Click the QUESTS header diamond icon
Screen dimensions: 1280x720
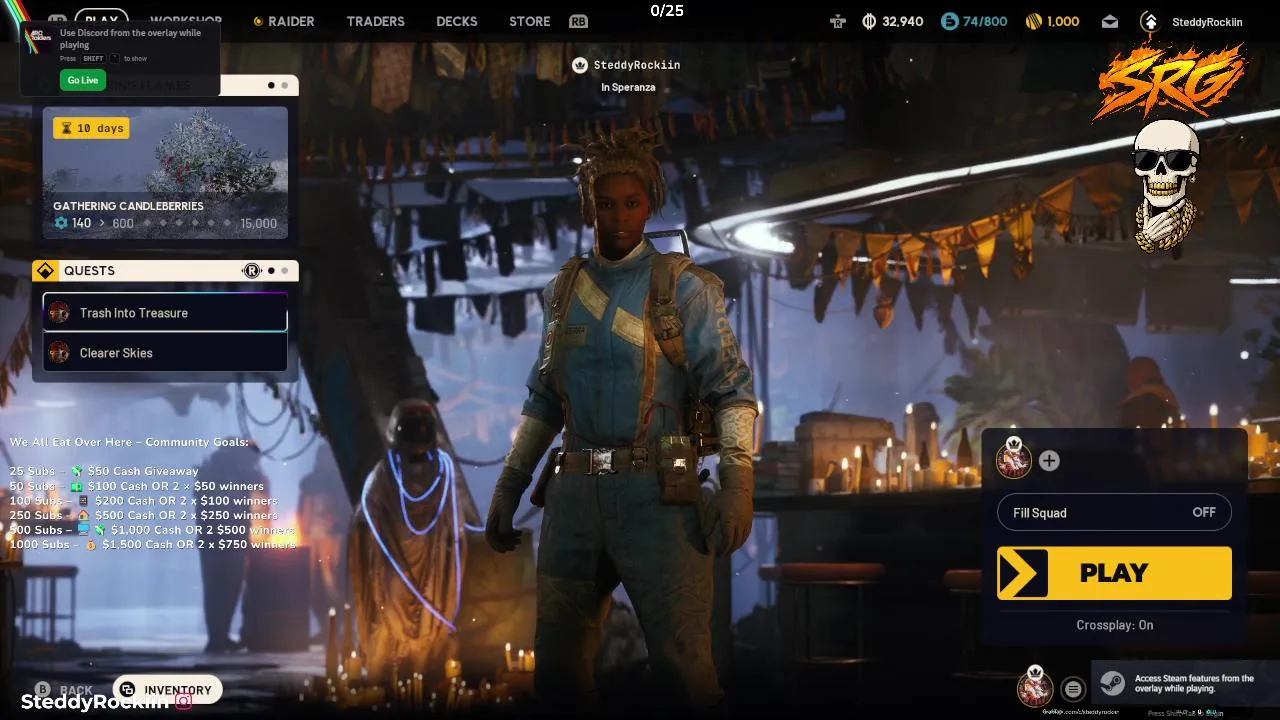click(x=45, y=271)
